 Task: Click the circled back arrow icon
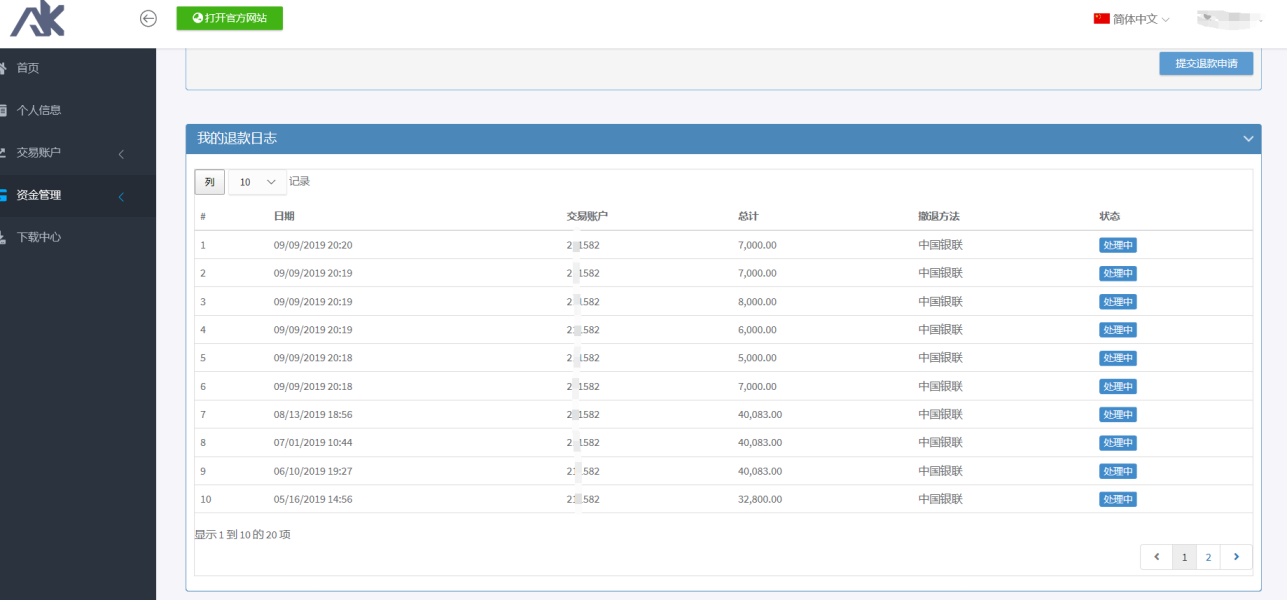pos(148,18)
